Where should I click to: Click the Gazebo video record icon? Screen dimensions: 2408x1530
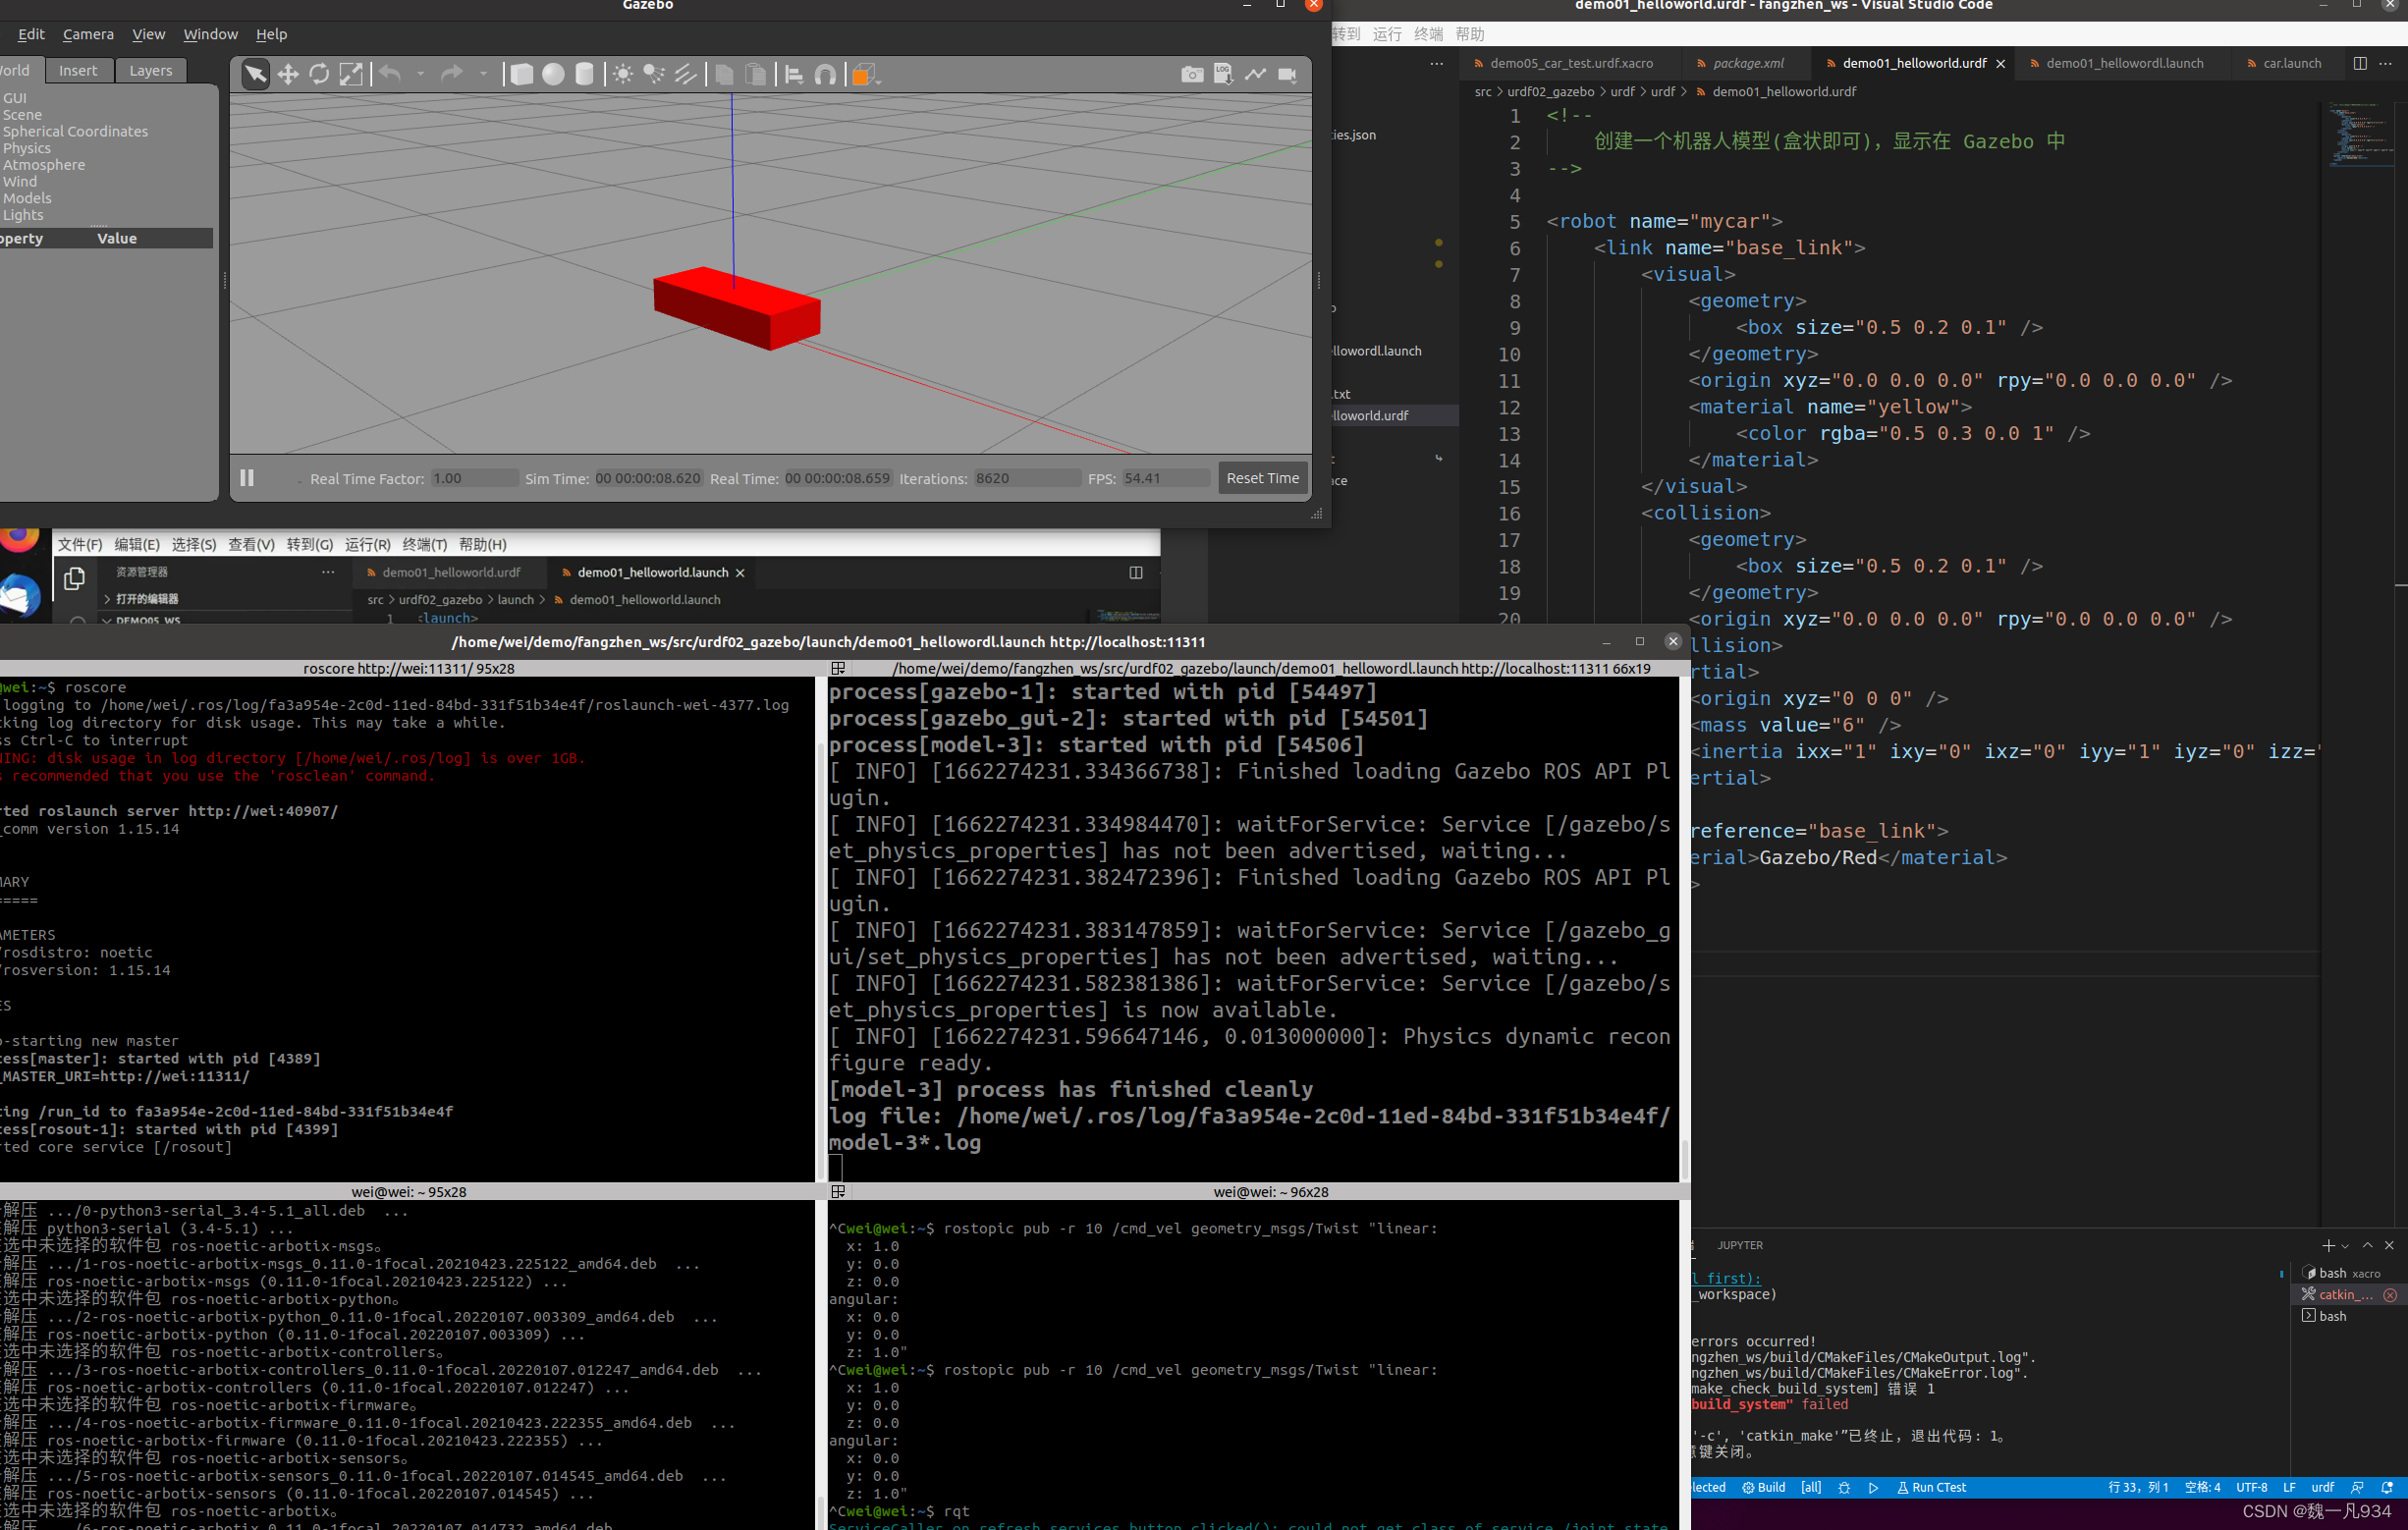[1288, 75]
